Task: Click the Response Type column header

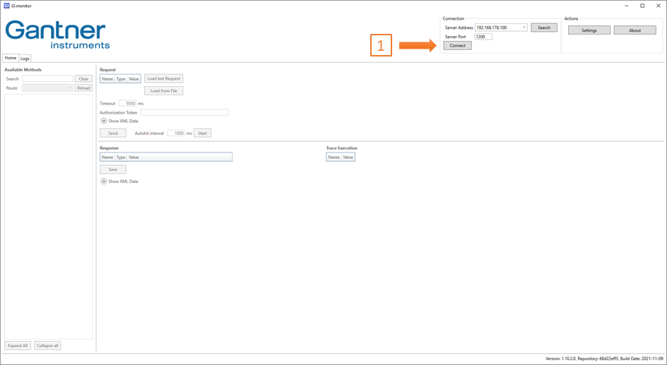Action: 121,157
